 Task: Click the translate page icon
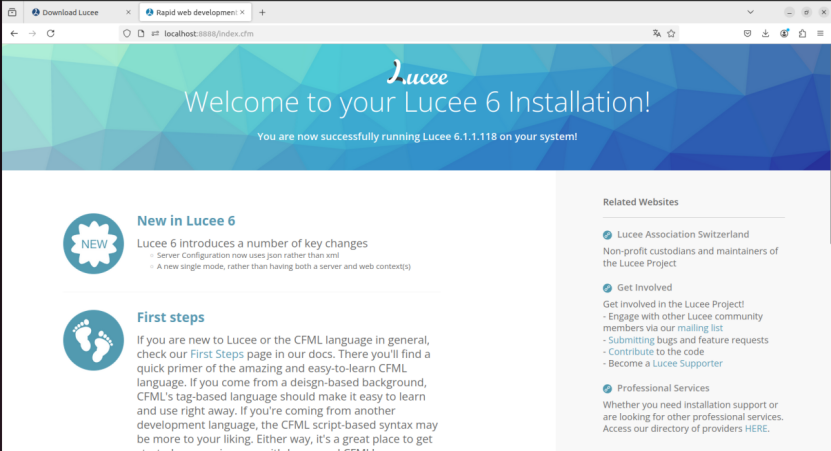[656, 33]
